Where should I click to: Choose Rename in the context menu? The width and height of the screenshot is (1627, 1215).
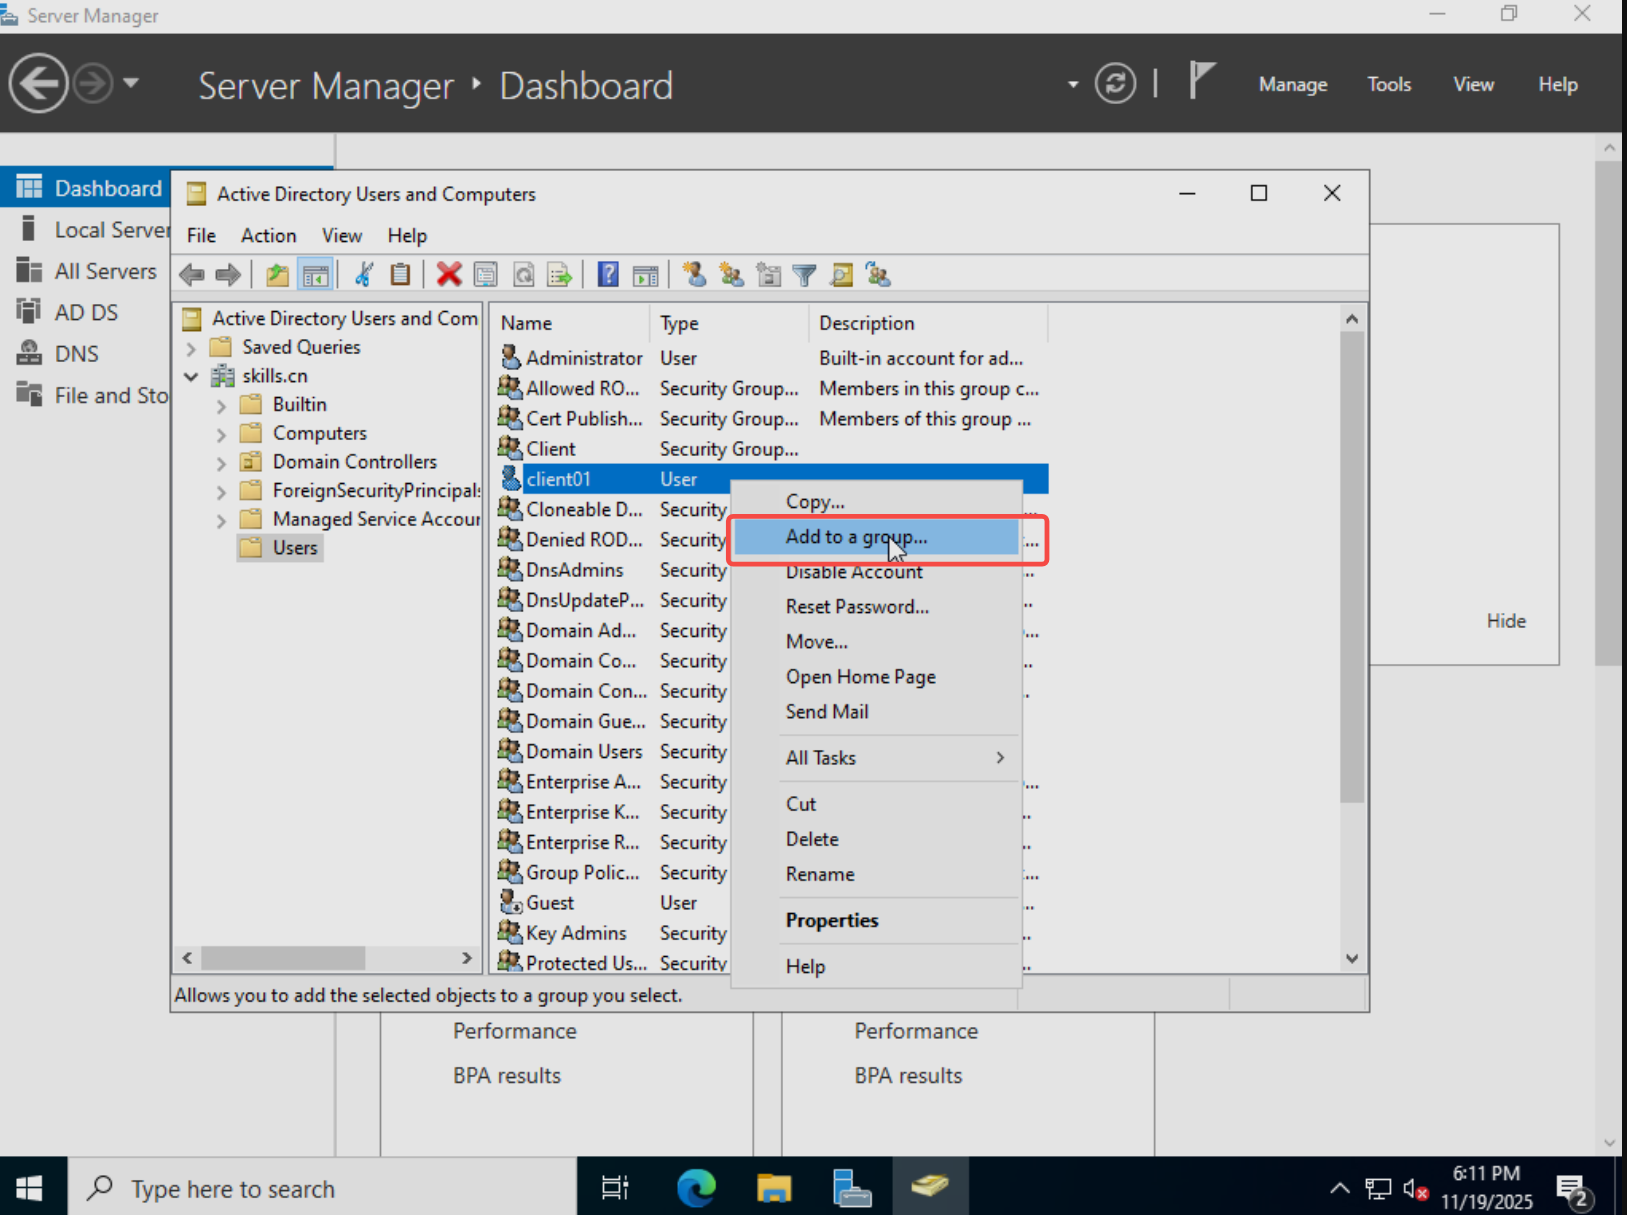(x=876, y=874)
